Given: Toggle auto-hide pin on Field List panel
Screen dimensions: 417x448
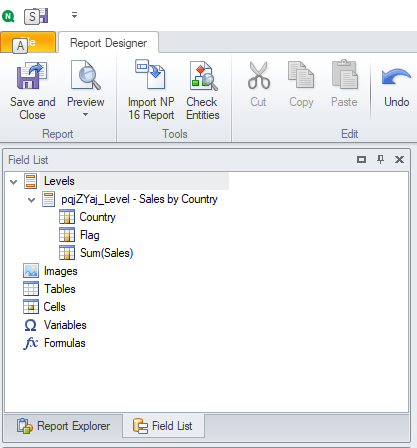Looking at the screenshot, I should point(380,160).
